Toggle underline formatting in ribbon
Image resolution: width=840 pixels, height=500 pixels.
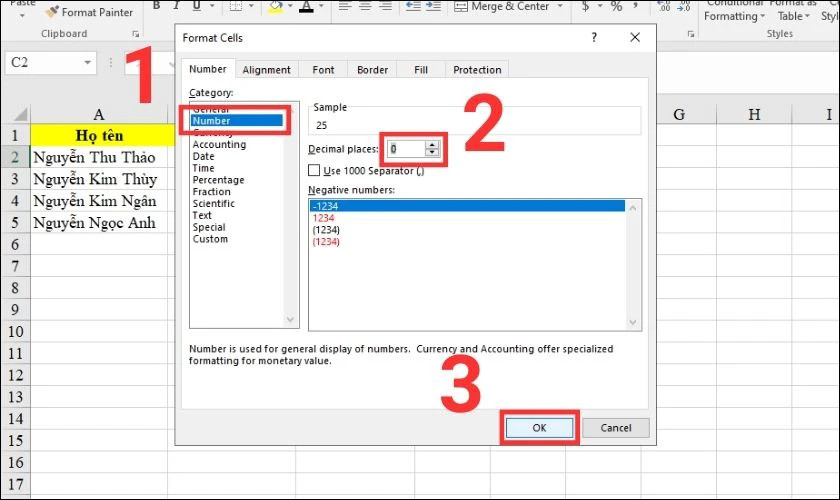[x=197, y=5]
